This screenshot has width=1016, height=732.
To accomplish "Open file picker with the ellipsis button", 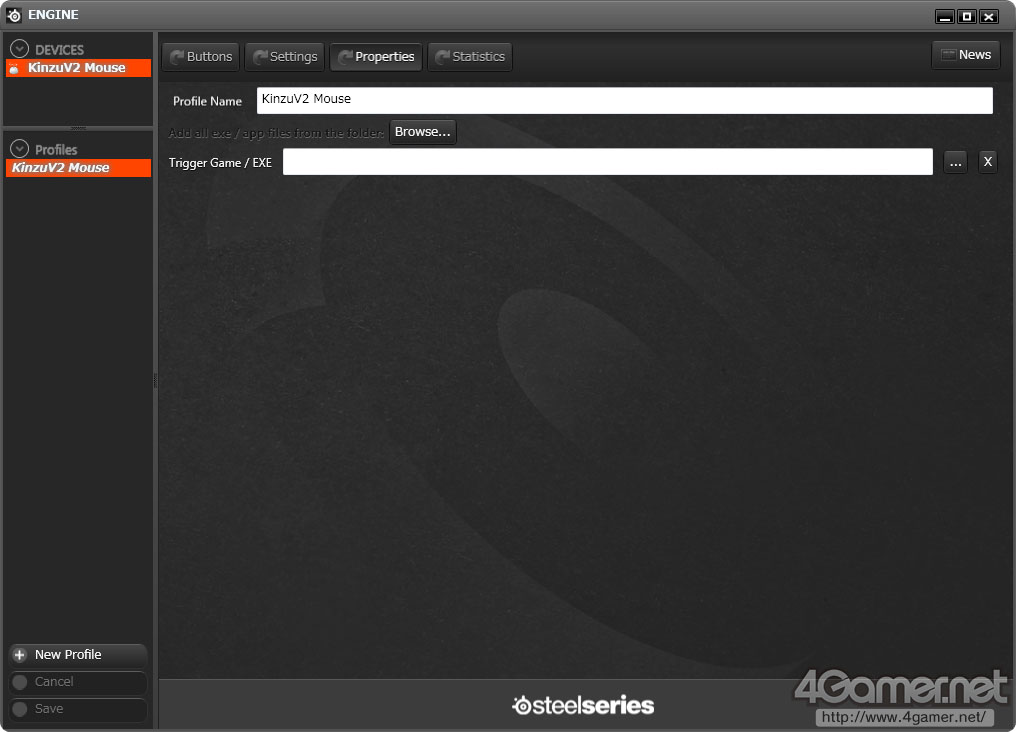I will pyautogui.click(x=955, y=162).
